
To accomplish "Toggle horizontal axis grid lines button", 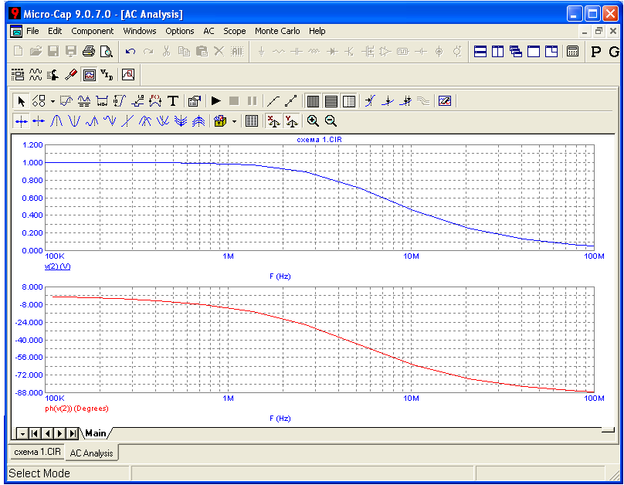I will (331, 101).
